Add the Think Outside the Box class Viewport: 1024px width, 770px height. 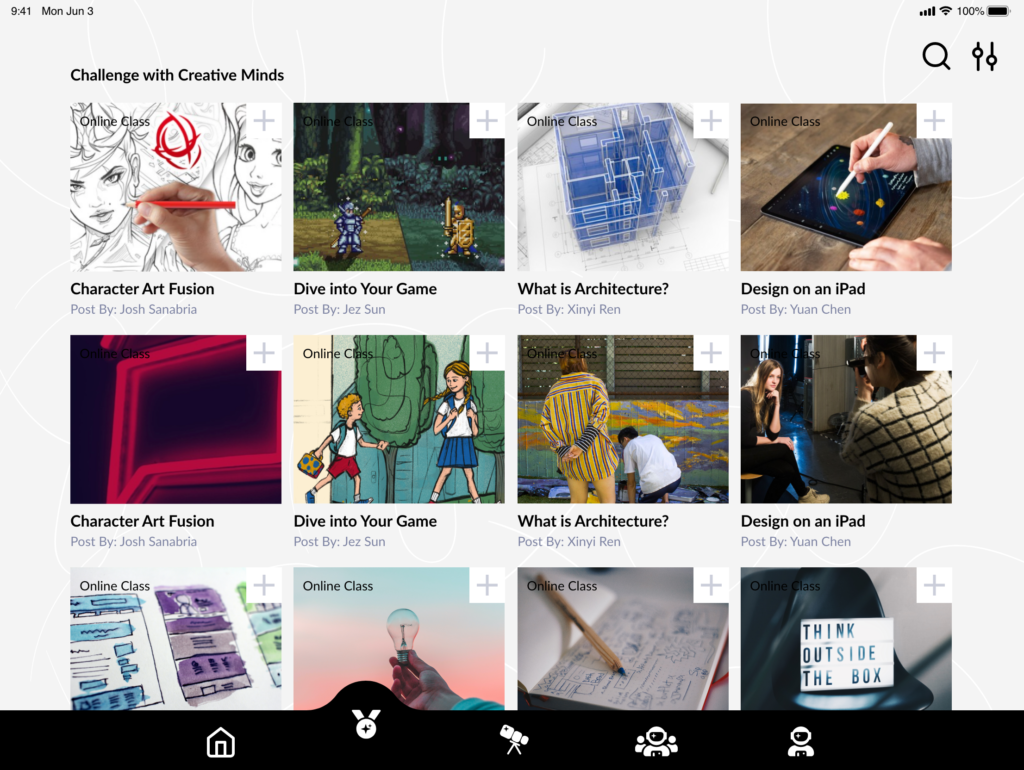pos(934,585)
